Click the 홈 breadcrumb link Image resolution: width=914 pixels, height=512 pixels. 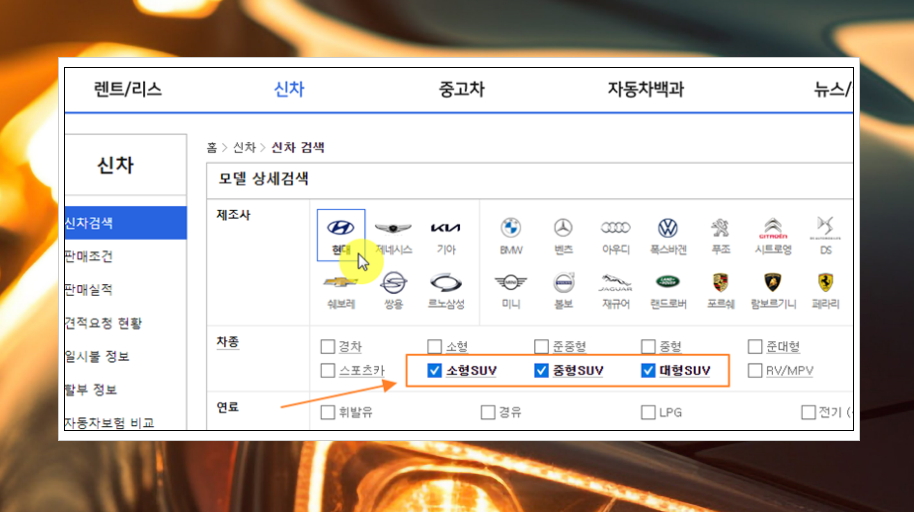pyautogui.click(x=212, y=148)
